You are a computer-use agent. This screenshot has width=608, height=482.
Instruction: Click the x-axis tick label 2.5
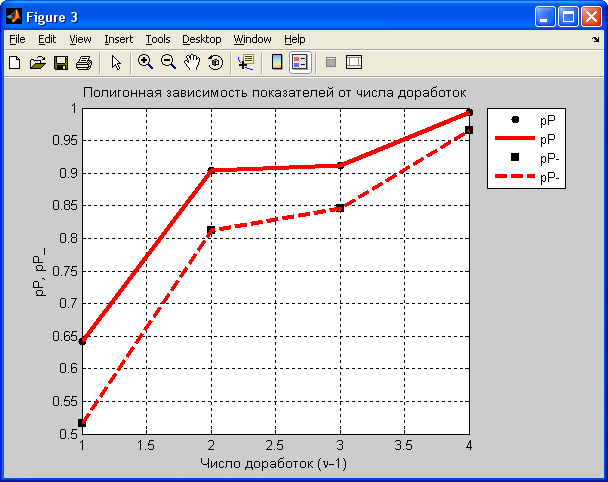coord(275,446)
